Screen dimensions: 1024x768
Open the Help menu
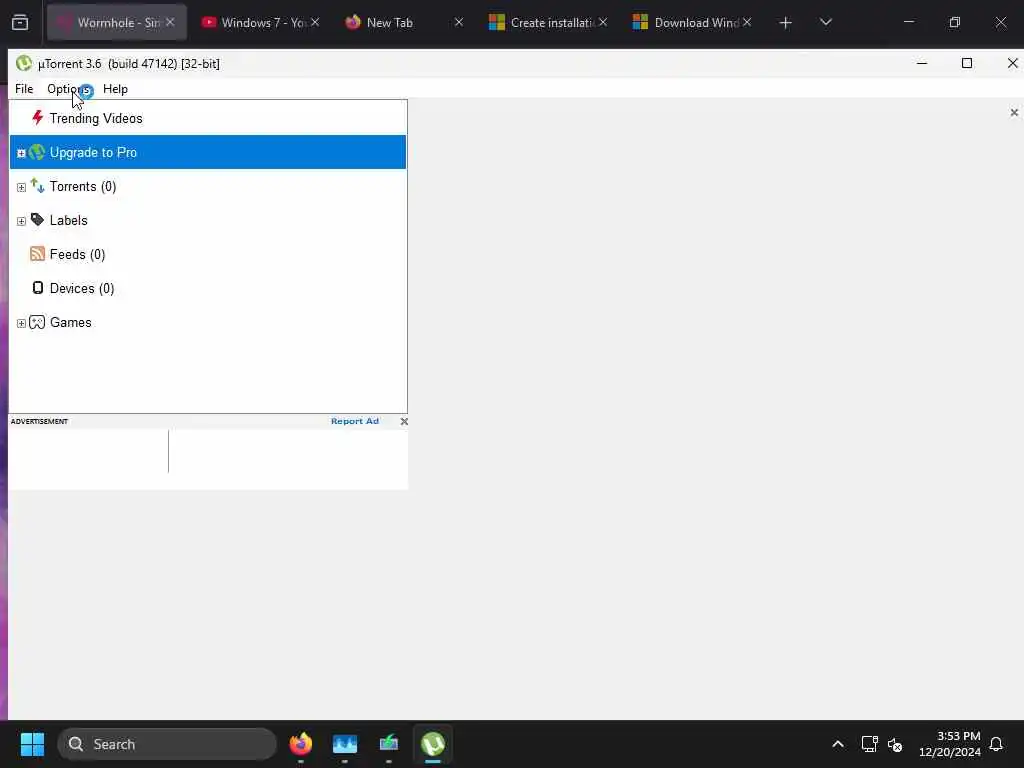click(115, 89)
